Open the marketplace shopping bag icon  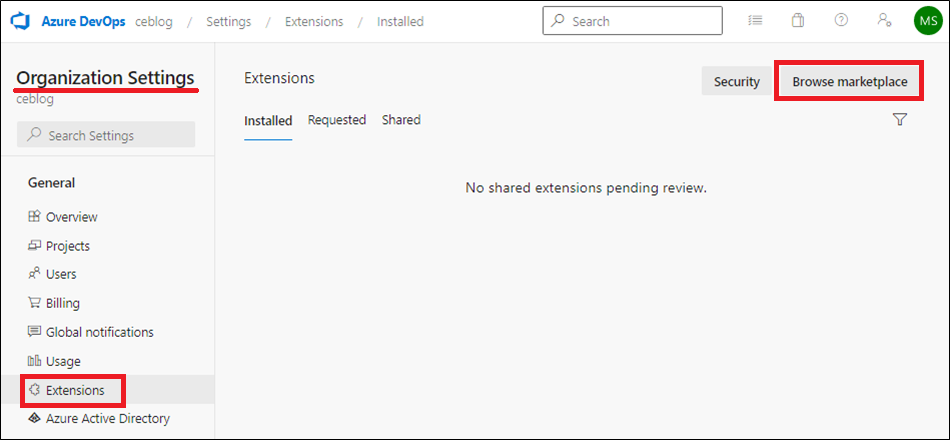tap(798, 21)
